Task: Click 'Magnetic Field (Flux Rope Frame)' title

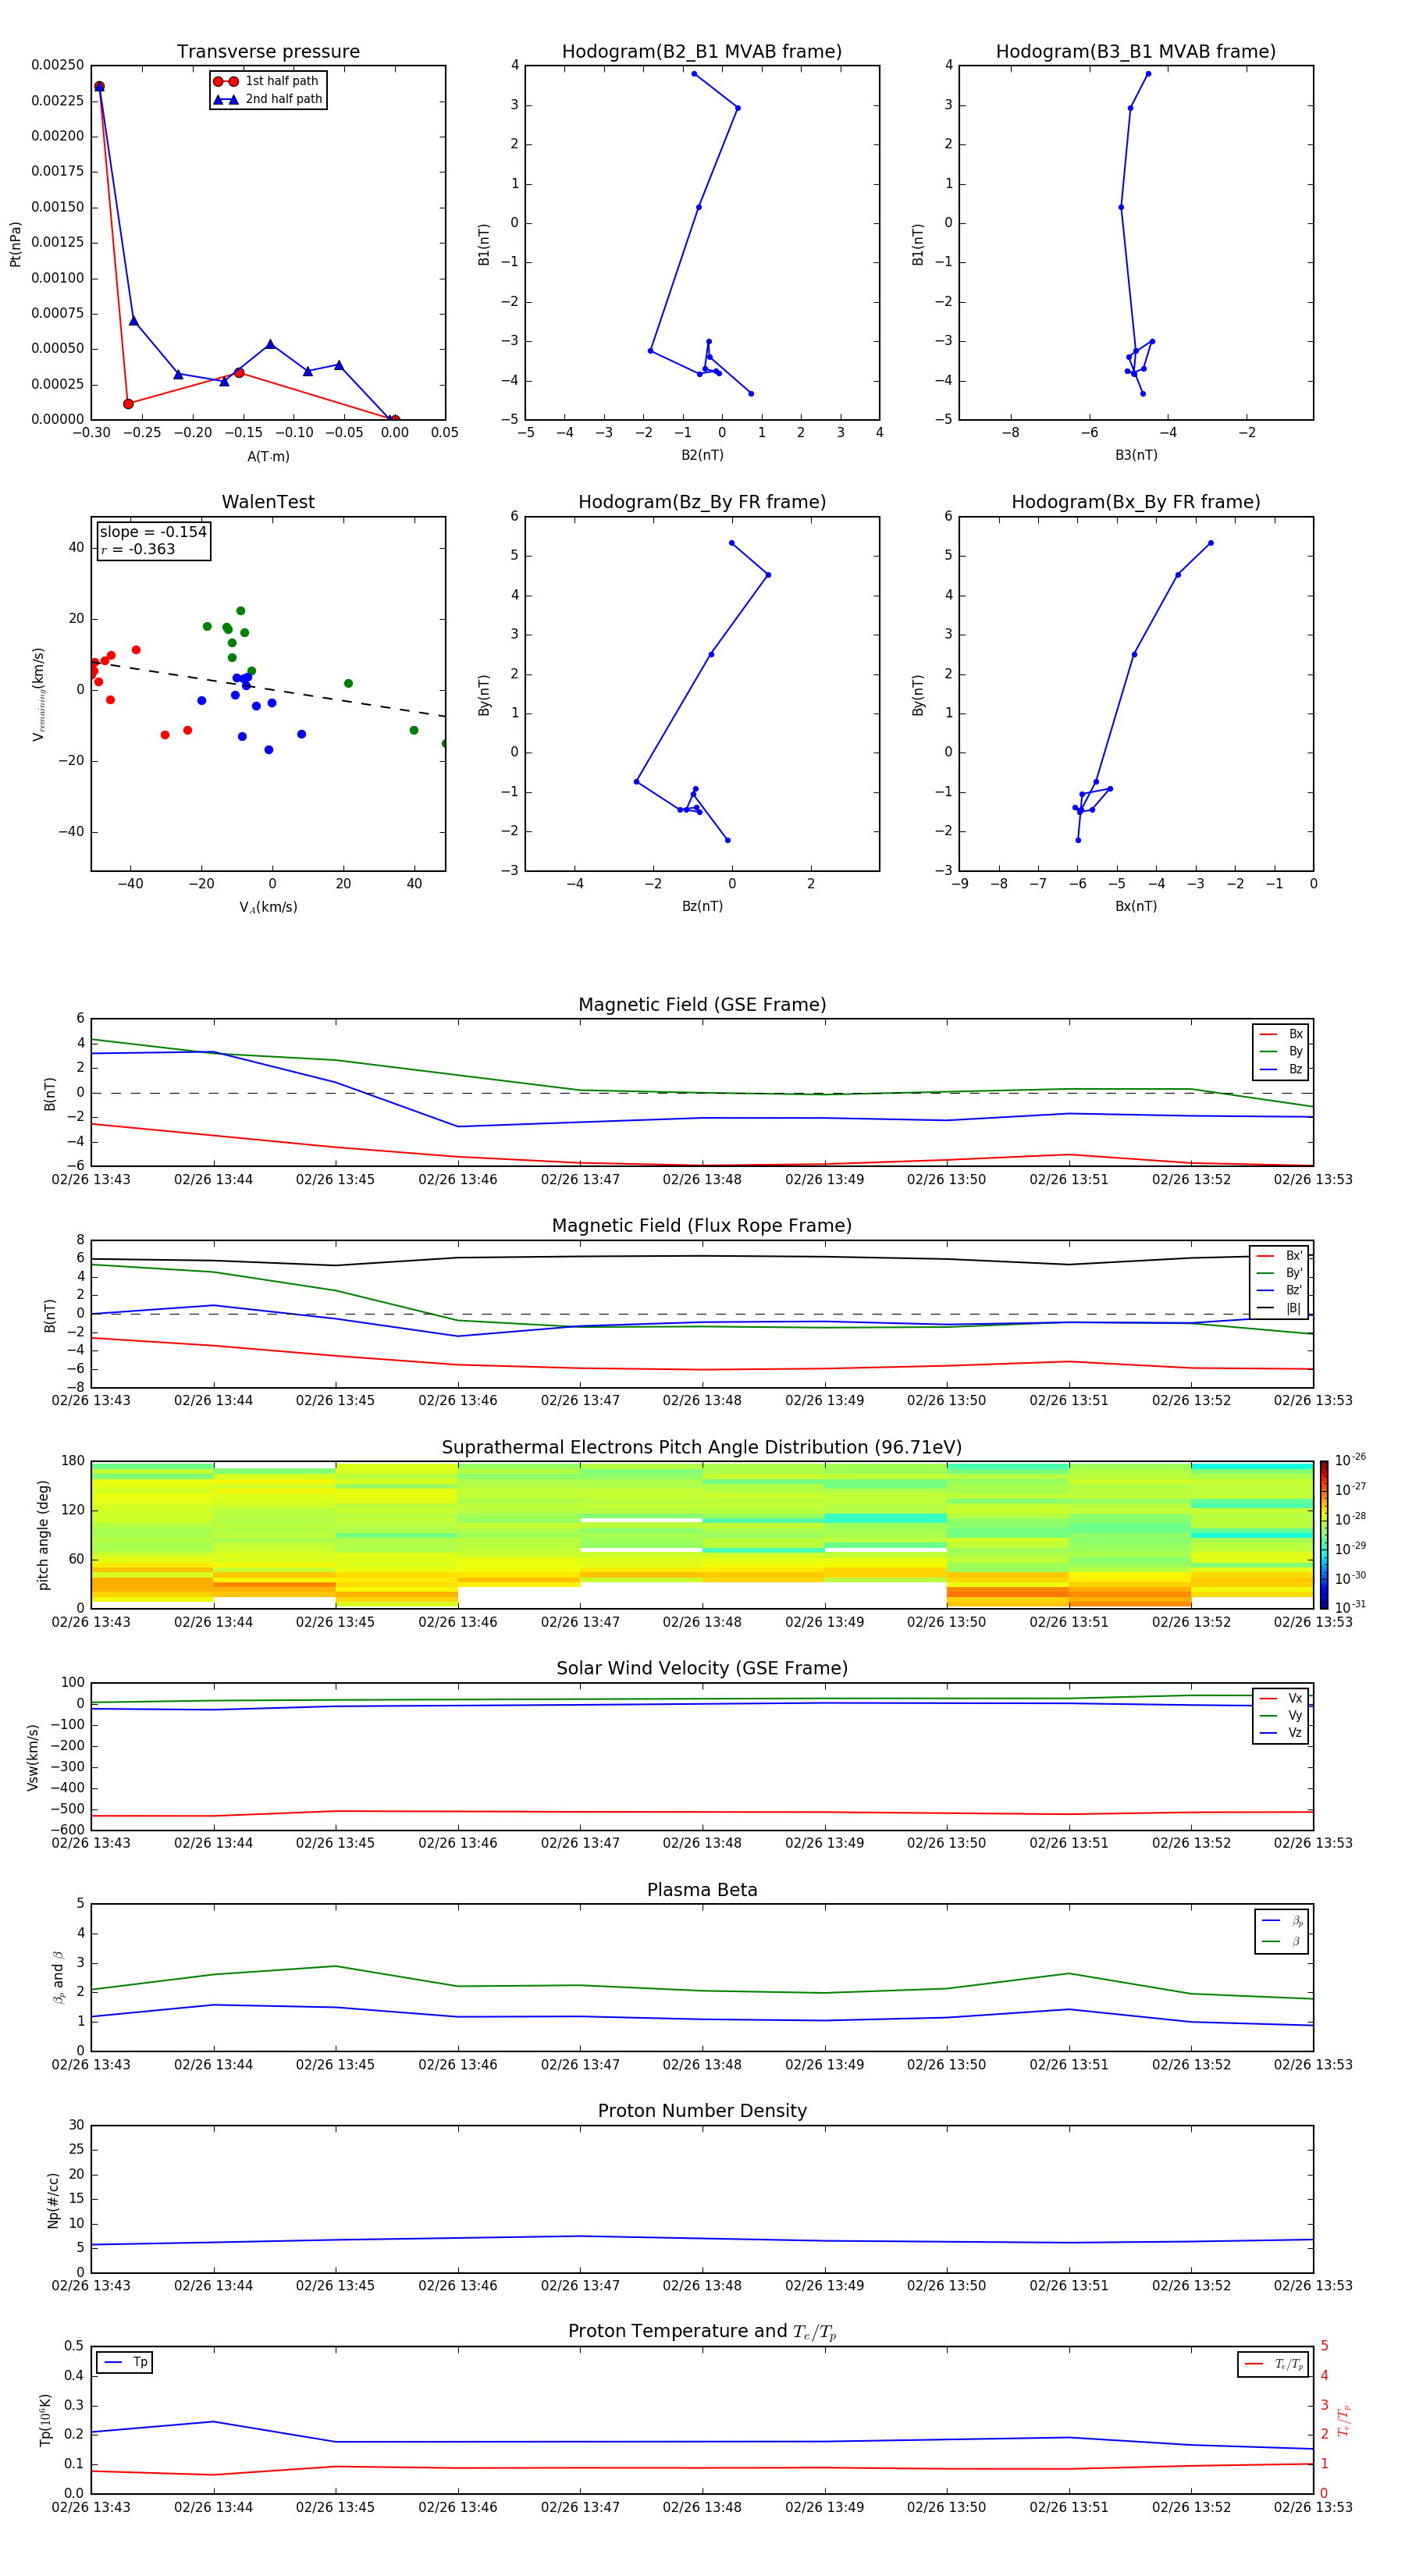Action: tap(702, 1226)
